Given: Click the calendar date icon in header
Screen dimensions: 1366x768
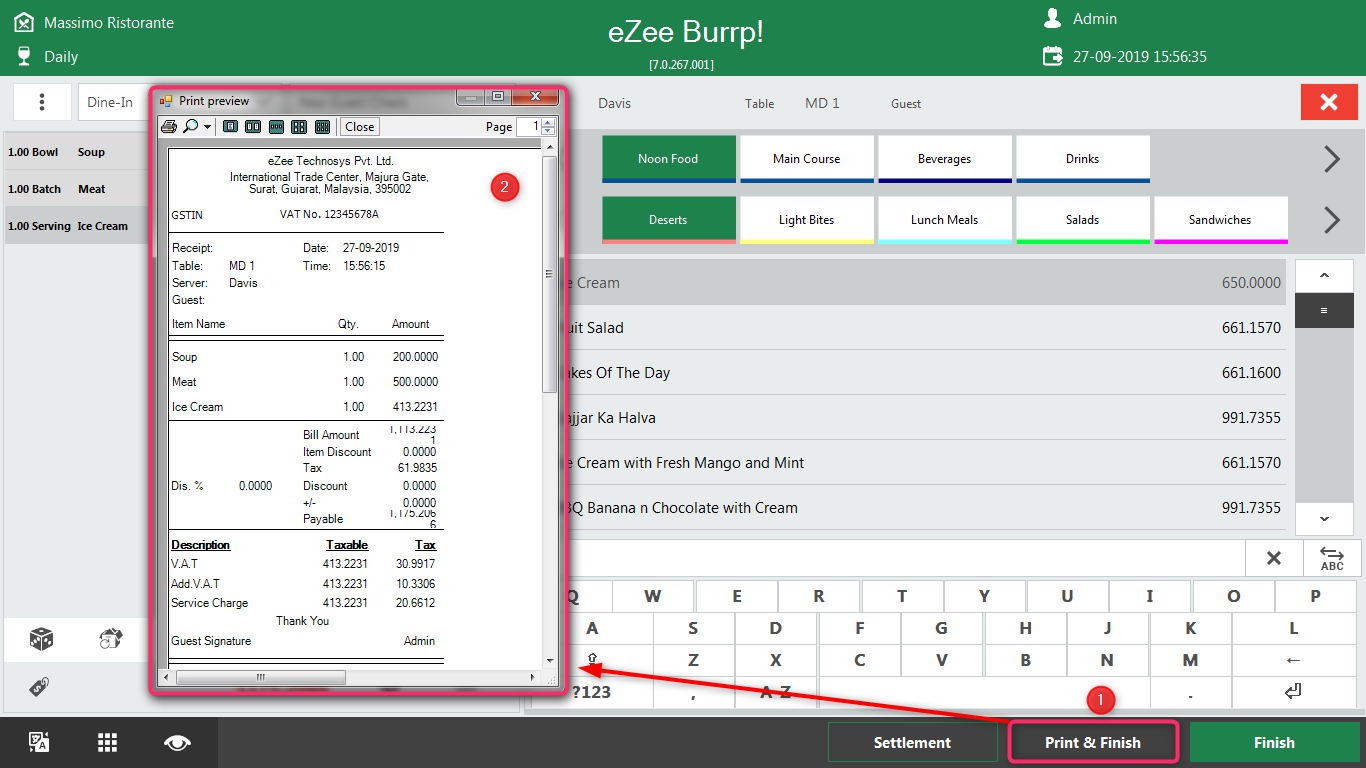Looking at the screenshot, I should tap(1052, 56).
